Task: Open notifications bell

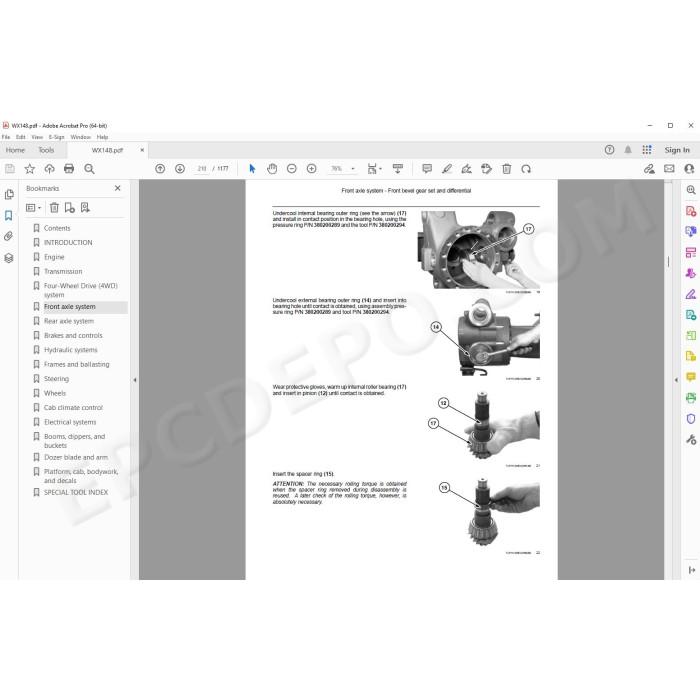Action: click(x=628, y=150)
